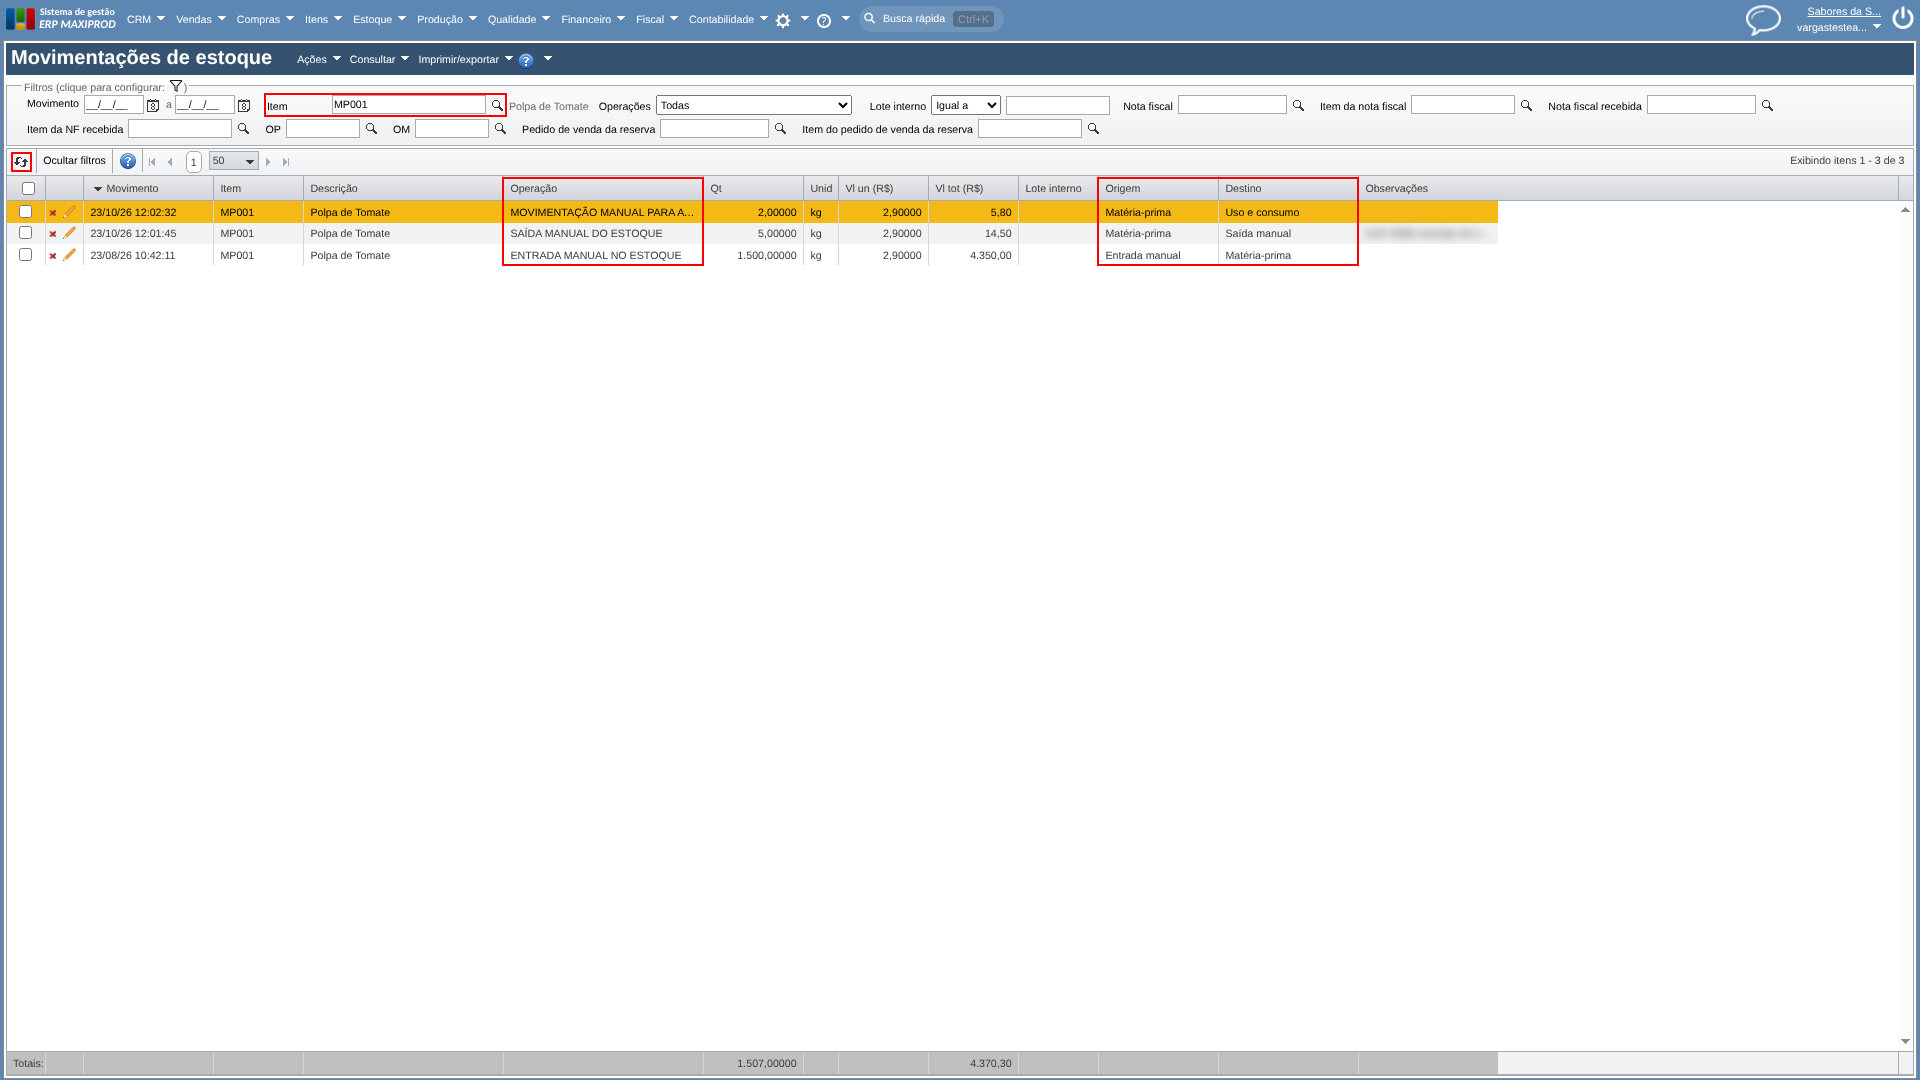Open the Sabores da S... company link

pyautogui.click(x=1843, y=12)
